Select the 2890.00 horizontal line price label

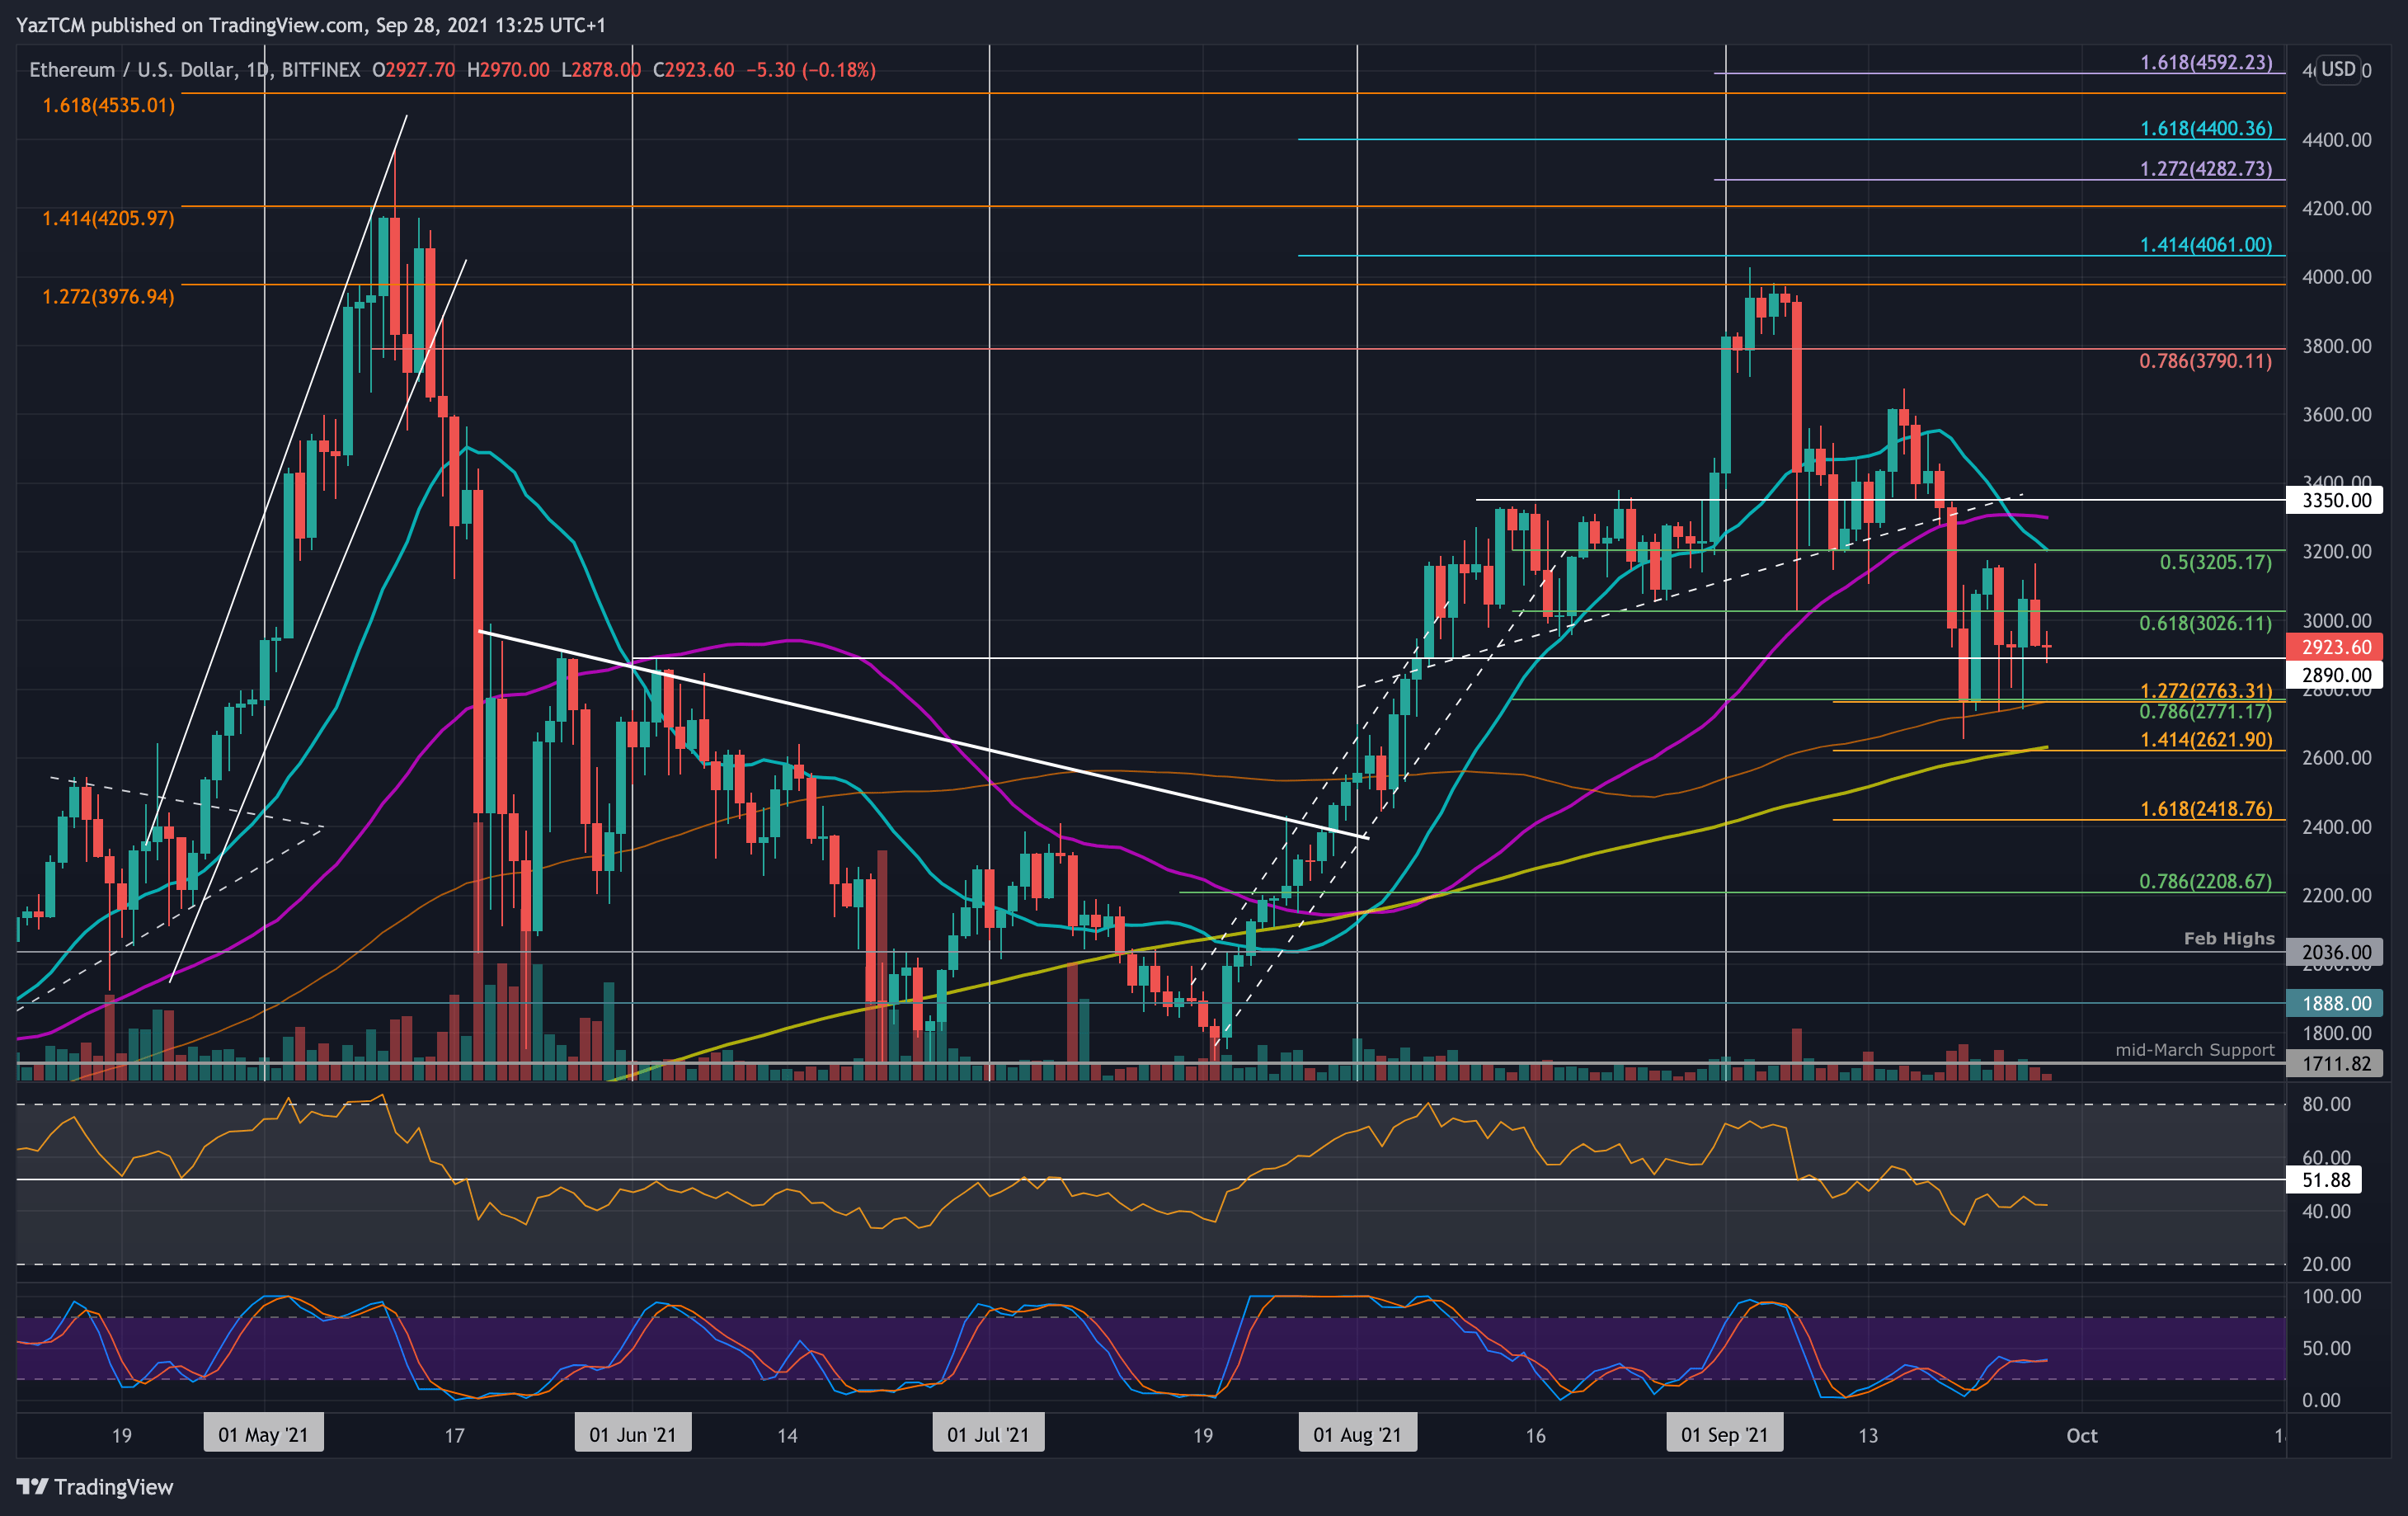coord(2335,675)
